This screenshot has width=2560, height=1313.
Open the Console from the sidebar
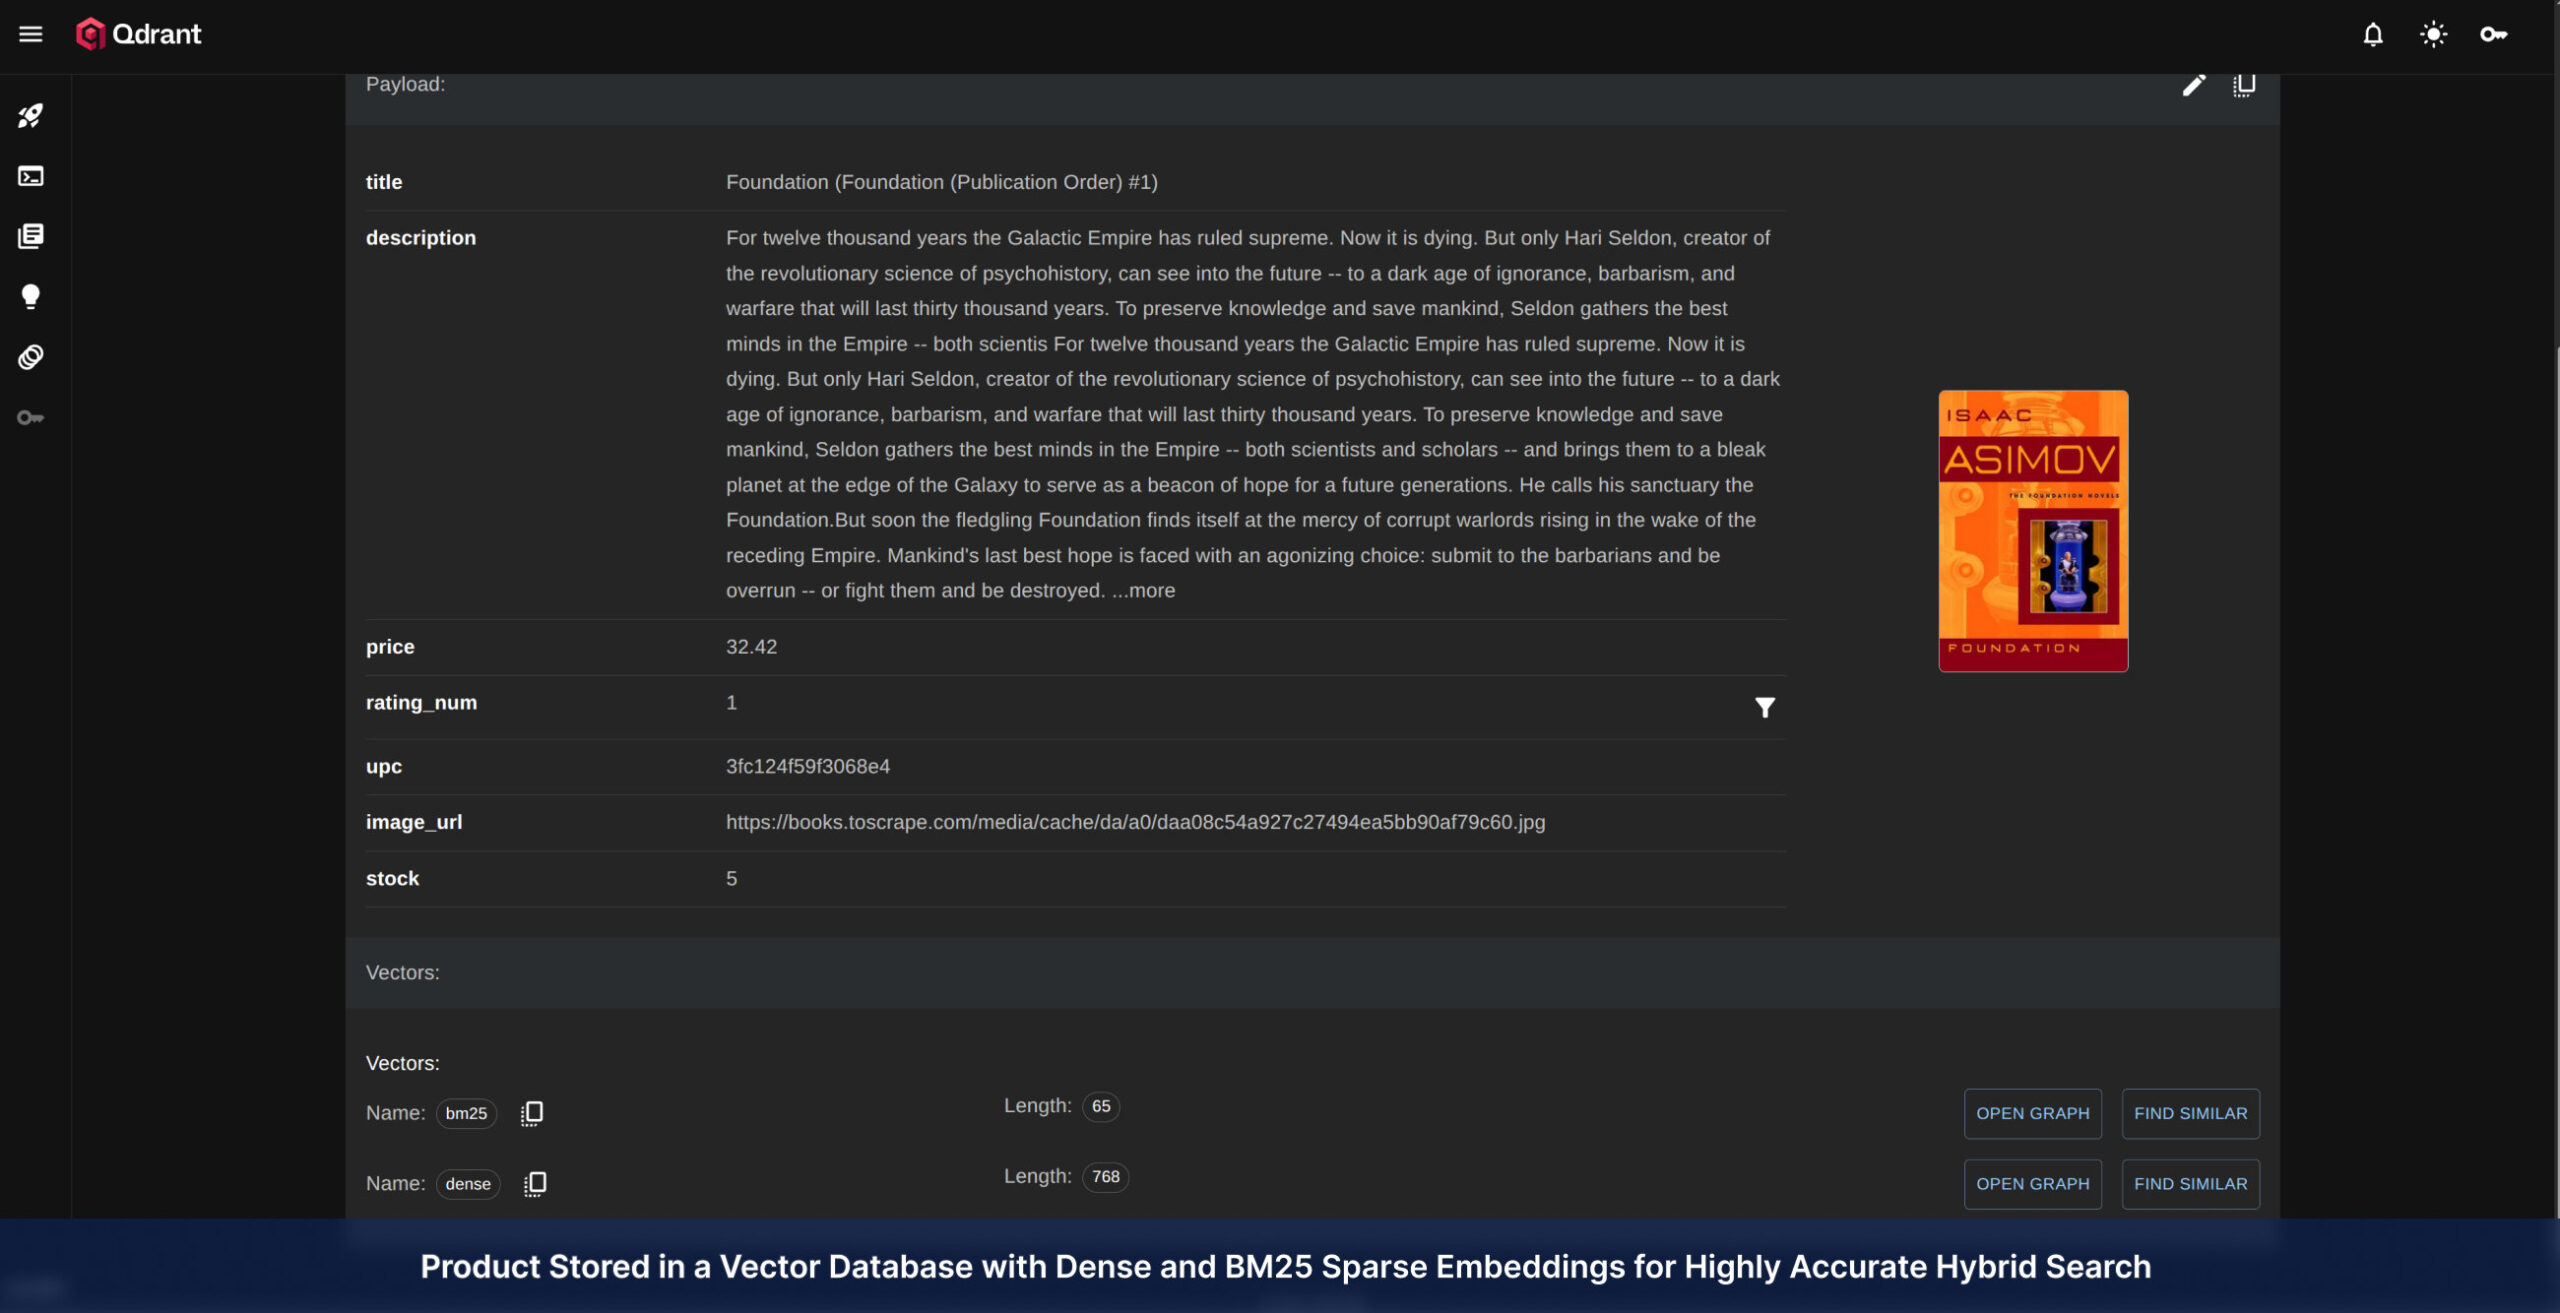pyautogui.click(x=31, y=176)
